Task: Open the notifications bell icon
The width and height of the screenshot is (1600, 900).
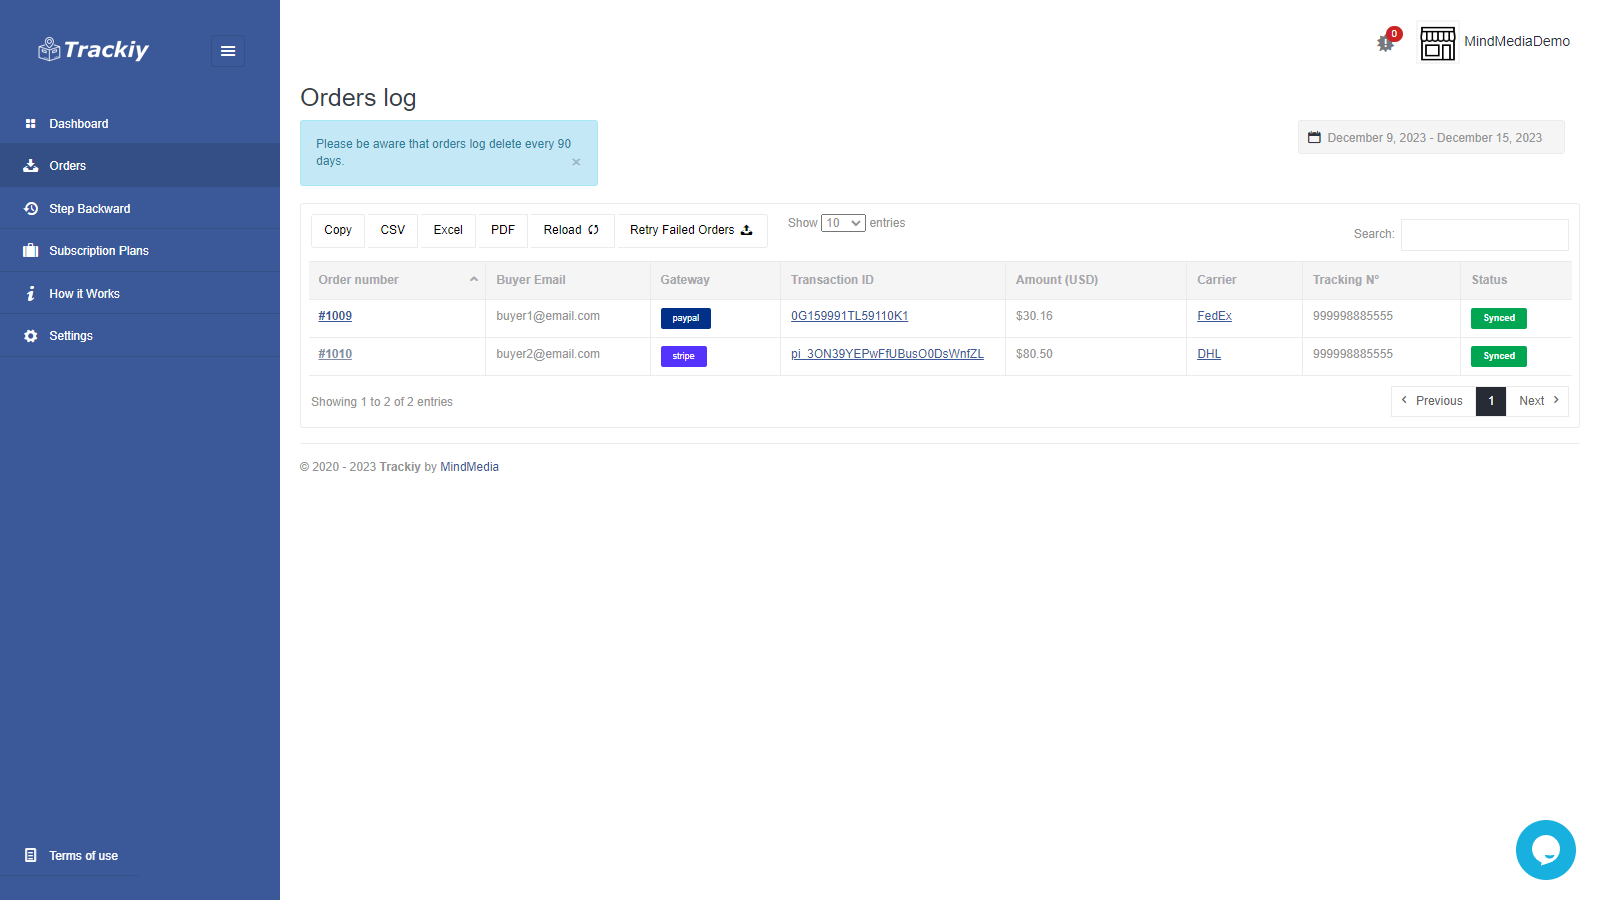Action: 1385,44
